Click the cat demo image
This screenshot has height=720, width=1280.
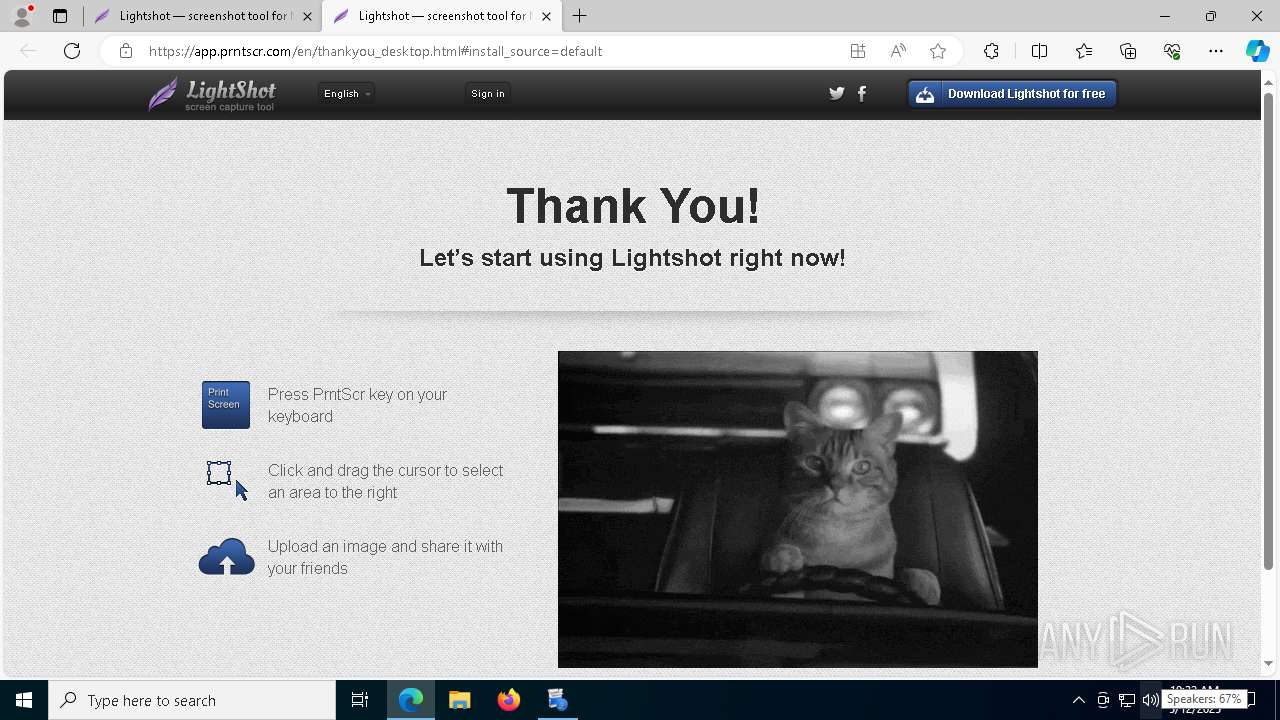pos(798,509)
